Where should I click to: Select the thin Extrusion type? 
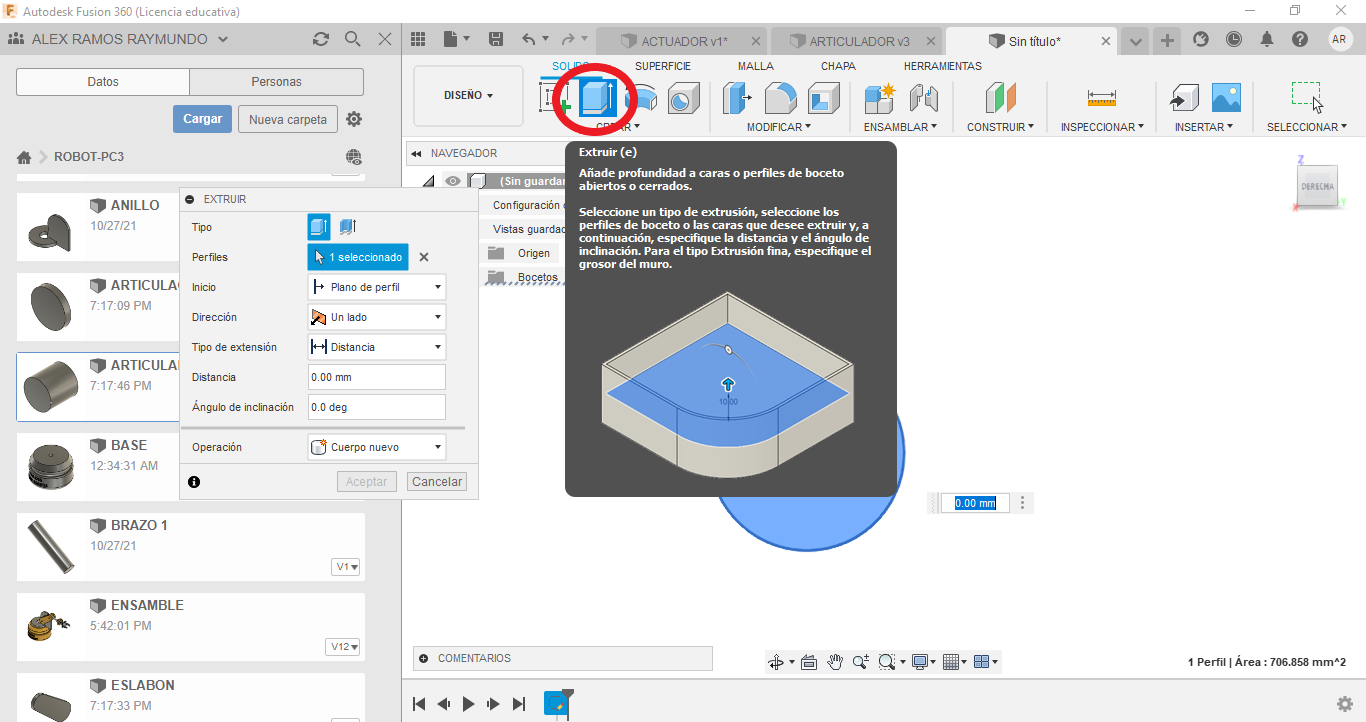tap(347, 227)
